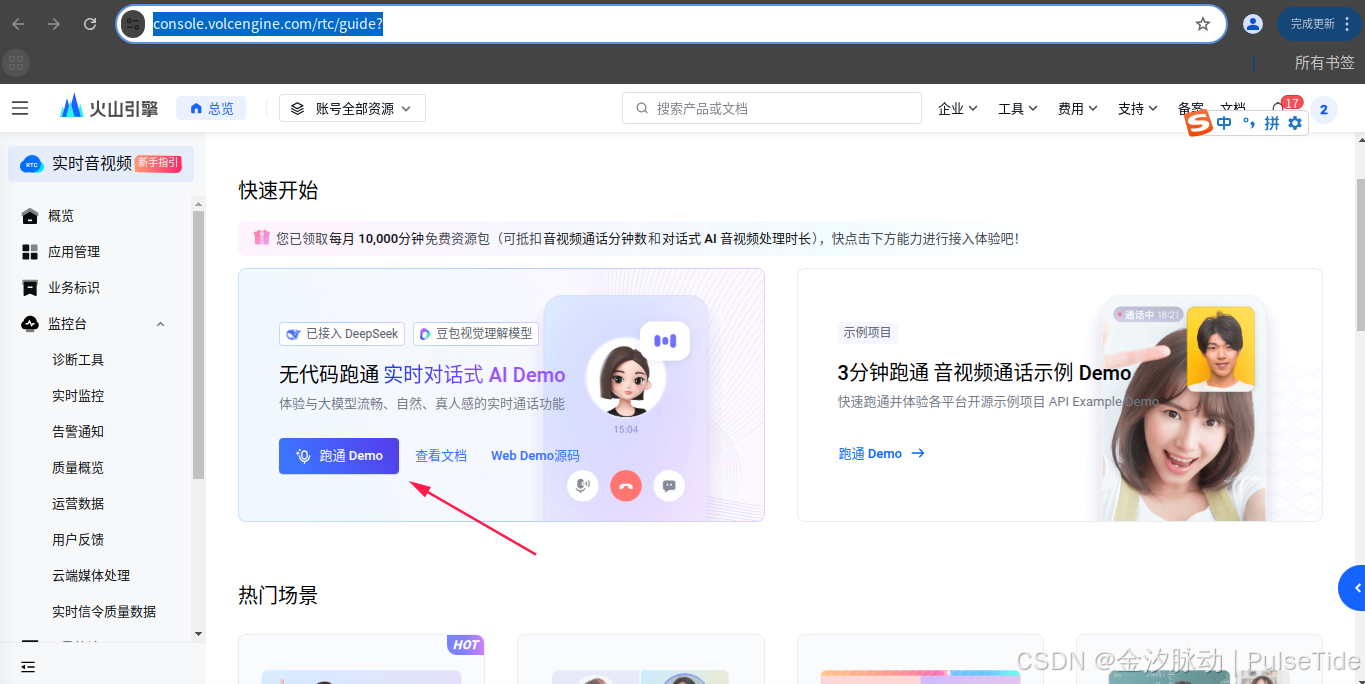Open Sogou input settings gear
Image resolution: width=1365 pixels, height=684 pixels.
(x=1295, y=123)
